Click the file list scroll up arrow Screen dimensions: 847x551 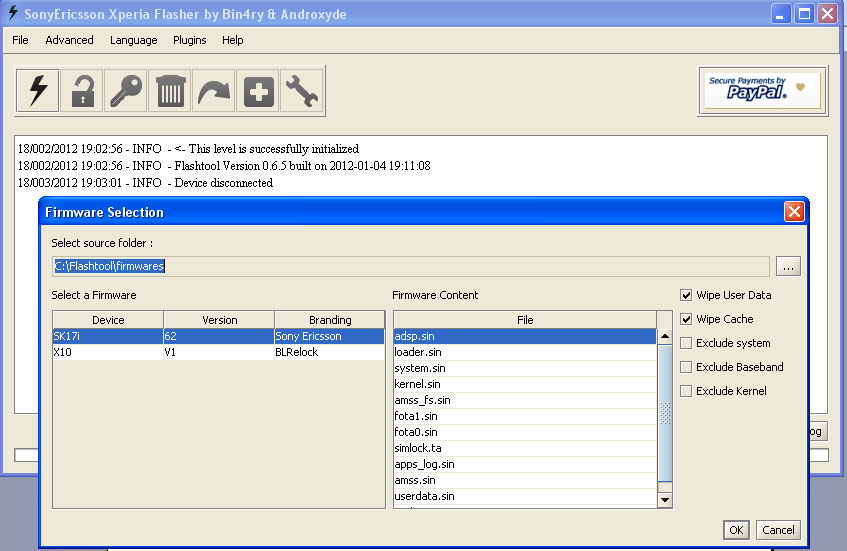click(x=665, y=336)
